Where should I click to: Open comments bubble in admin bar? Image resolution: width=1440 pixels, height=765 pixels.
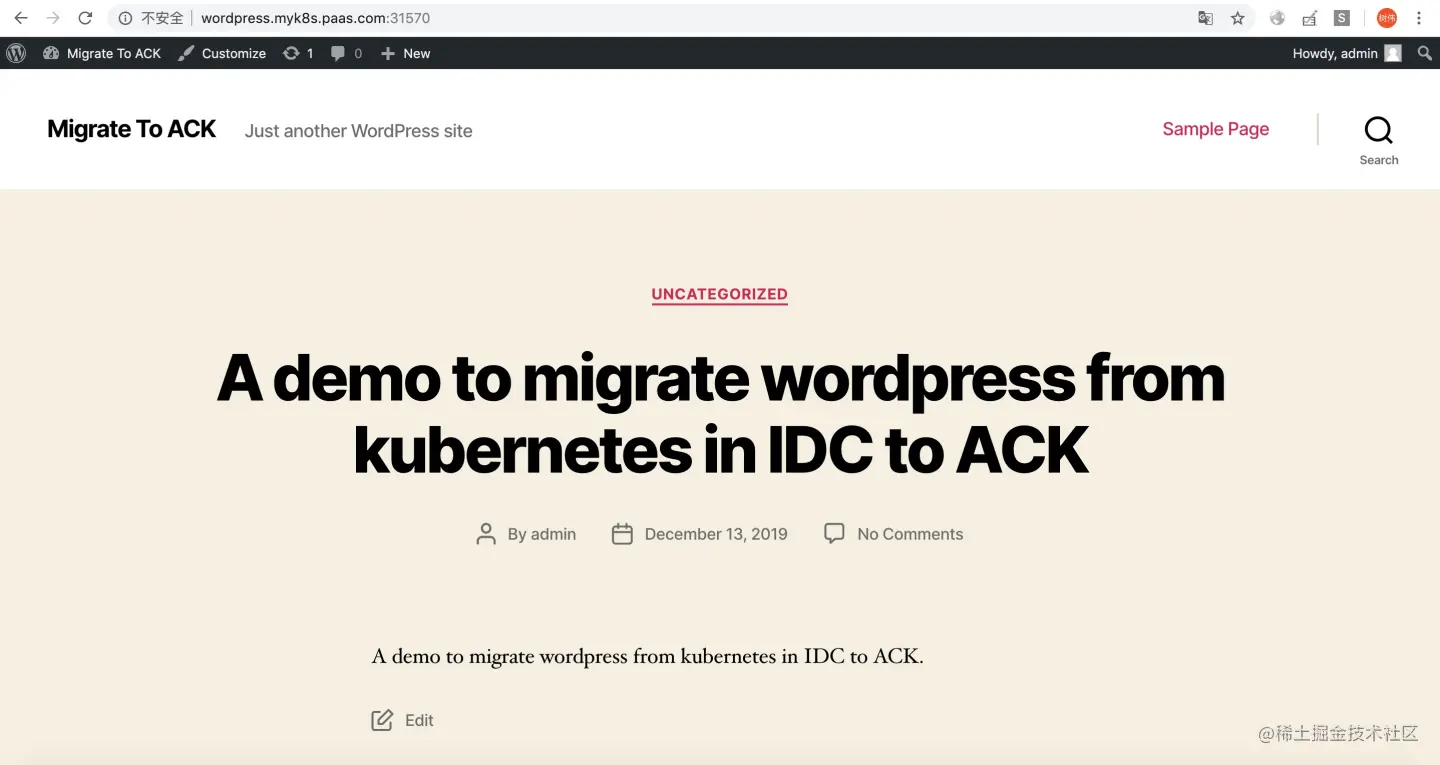pyautogui.click(x=346, y=53)
